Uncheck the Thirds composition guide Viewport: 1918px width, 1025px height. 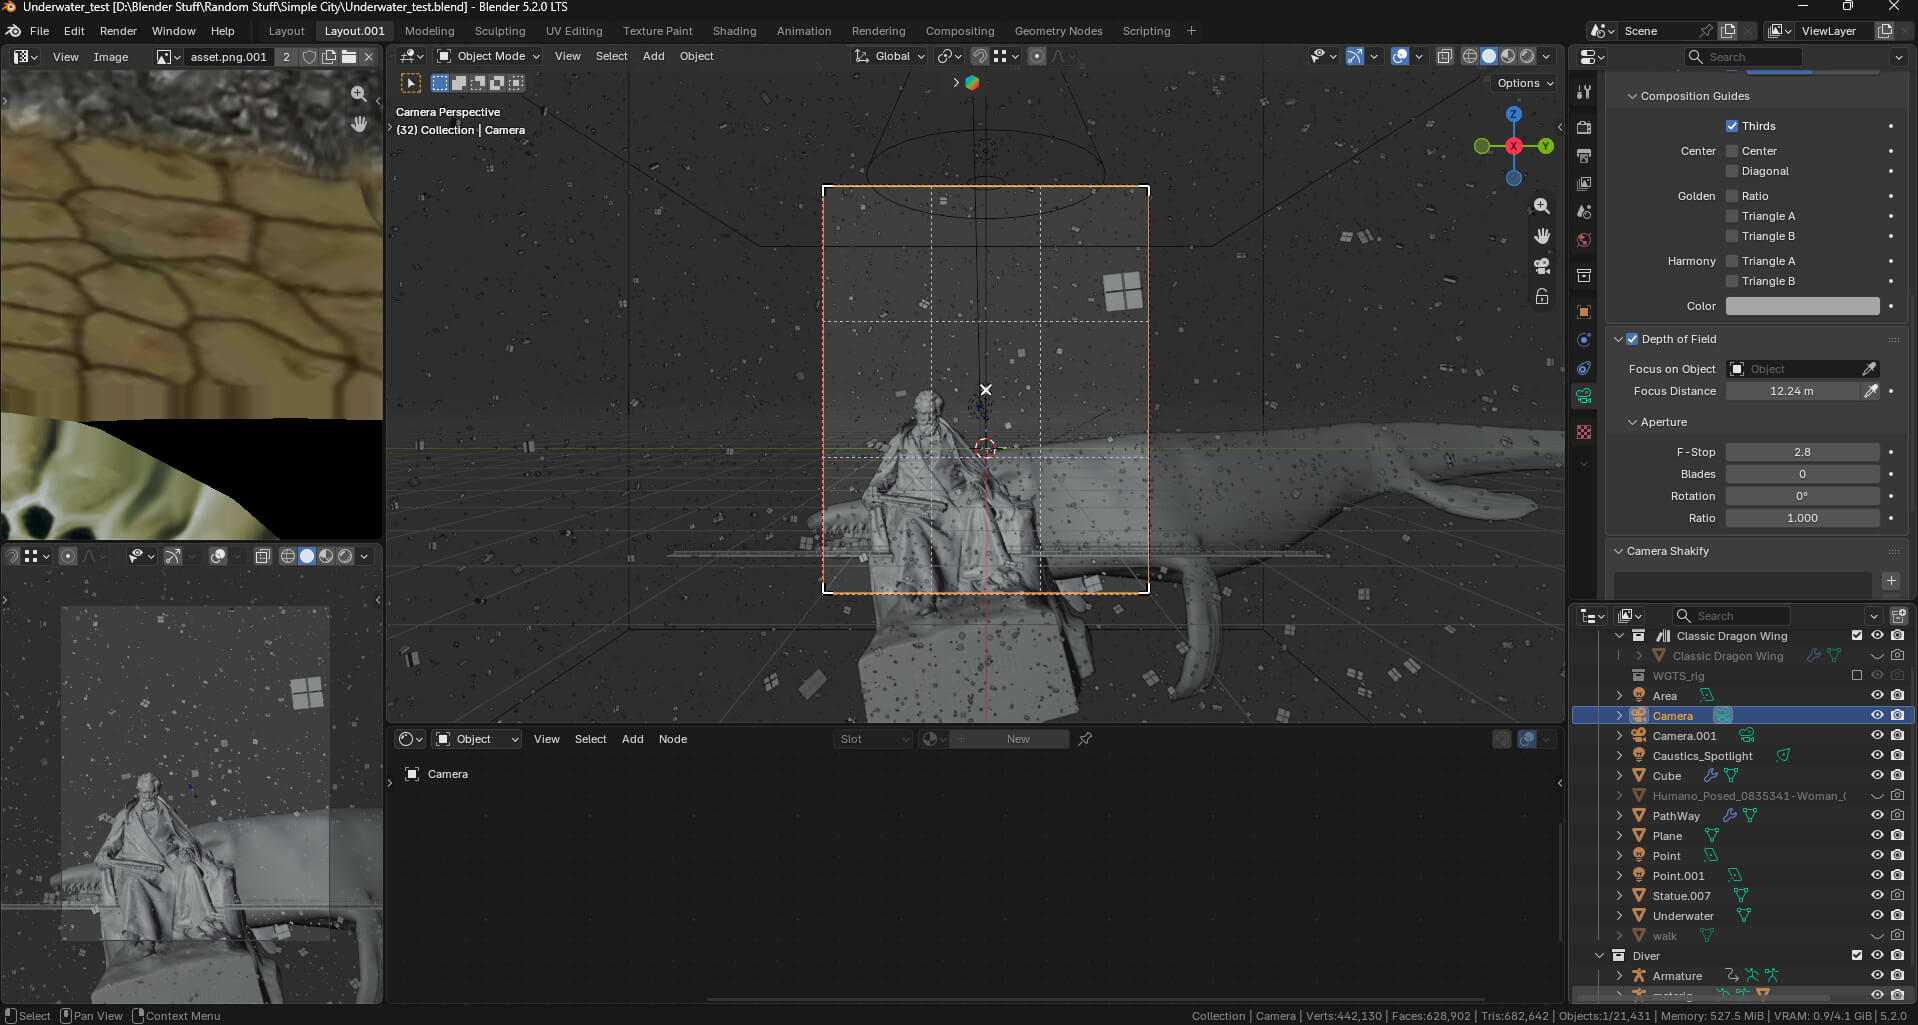(x=1732, y=126)
